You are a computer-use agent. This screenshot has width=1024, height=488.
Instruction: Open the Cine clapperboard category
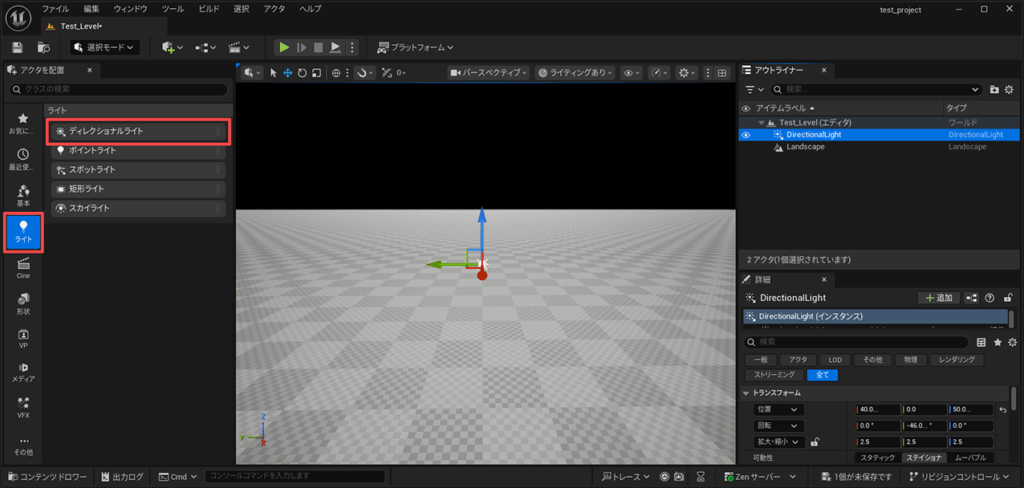pyautogui.click(x=23, y=268)
